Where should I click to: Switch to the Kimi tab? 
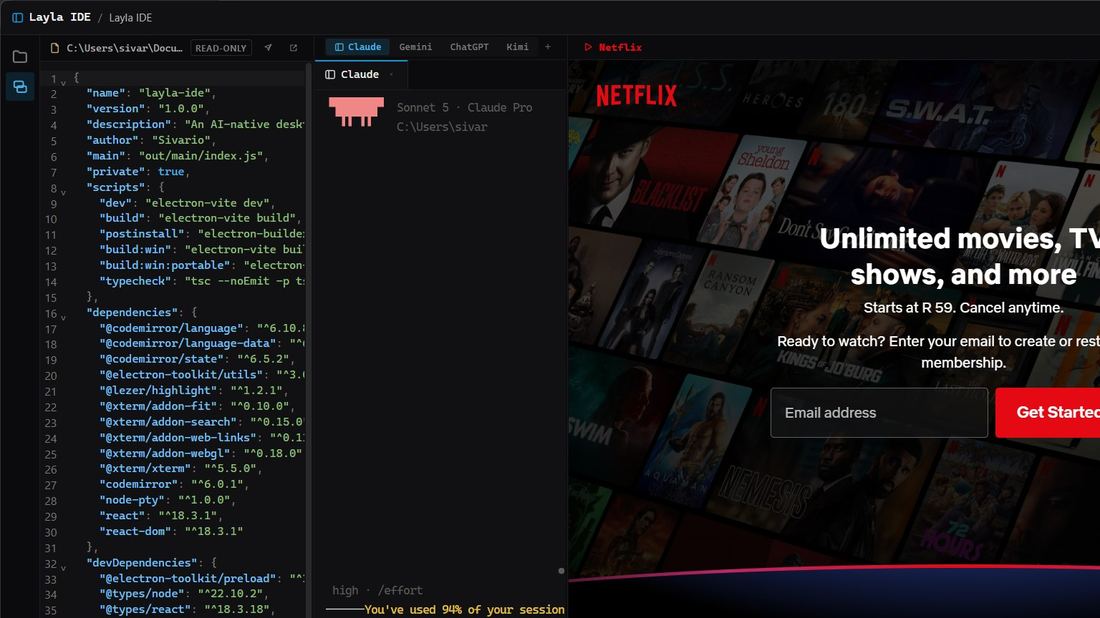[518, 47]
